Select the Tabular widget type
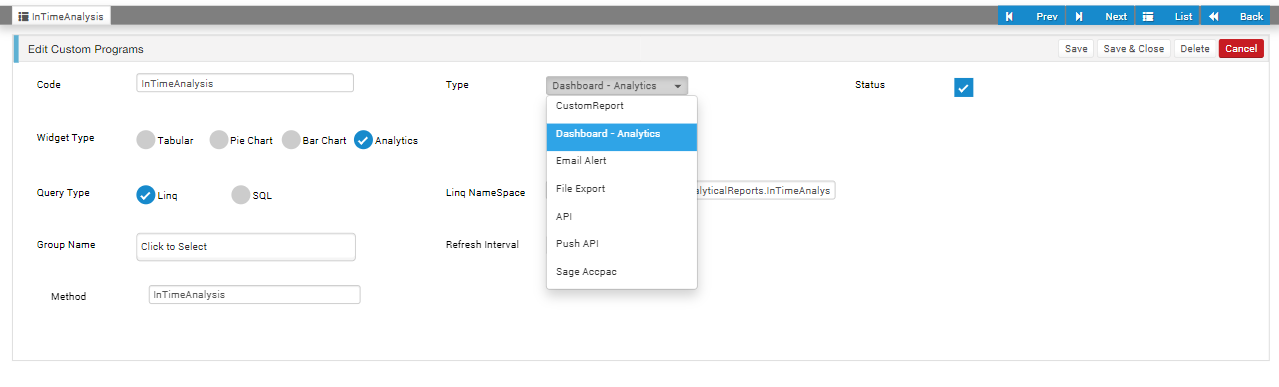1279x387 pixels. 145,140
